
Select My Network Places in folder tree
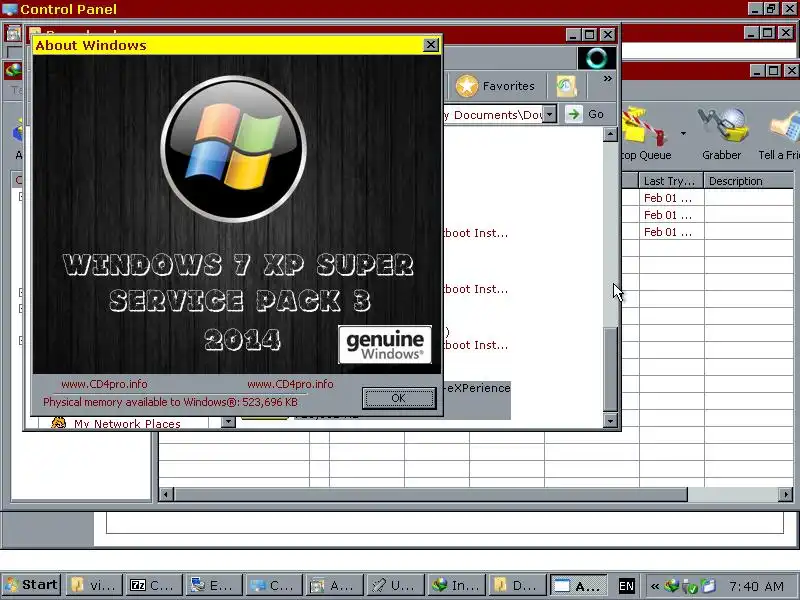[127, 424]
